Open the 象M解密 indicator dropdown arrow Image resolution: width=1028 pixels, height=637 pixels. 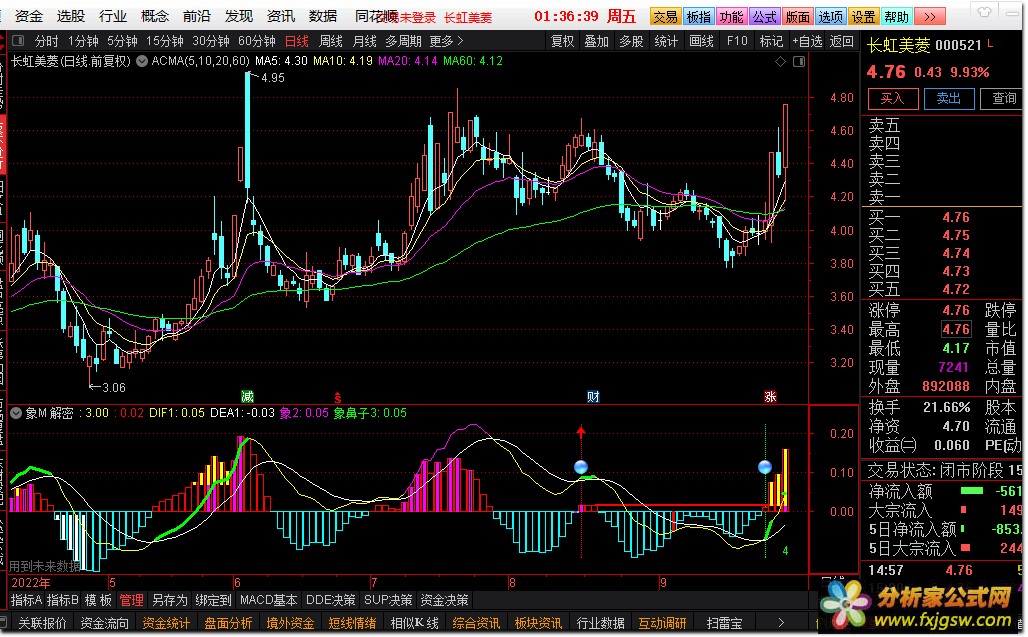pyautogui.click(x=16, y=413)
